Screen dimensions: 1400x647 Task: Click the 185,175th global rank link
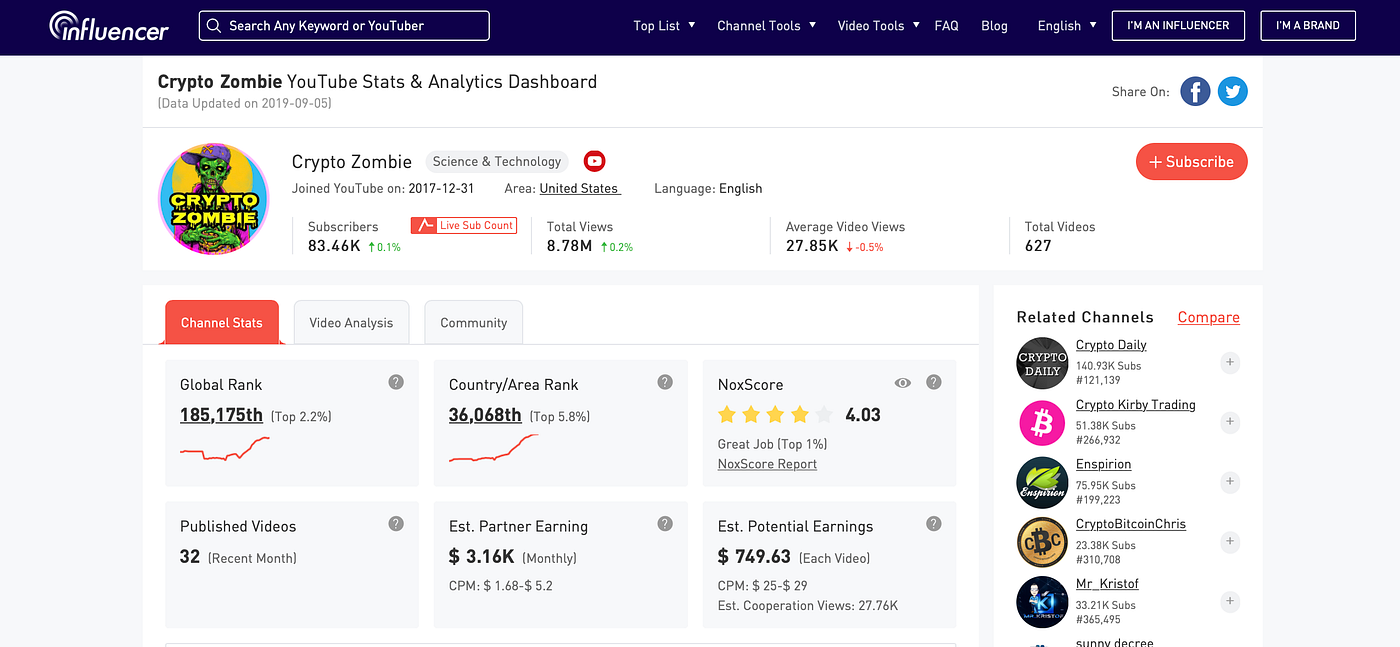pos(221,415)
